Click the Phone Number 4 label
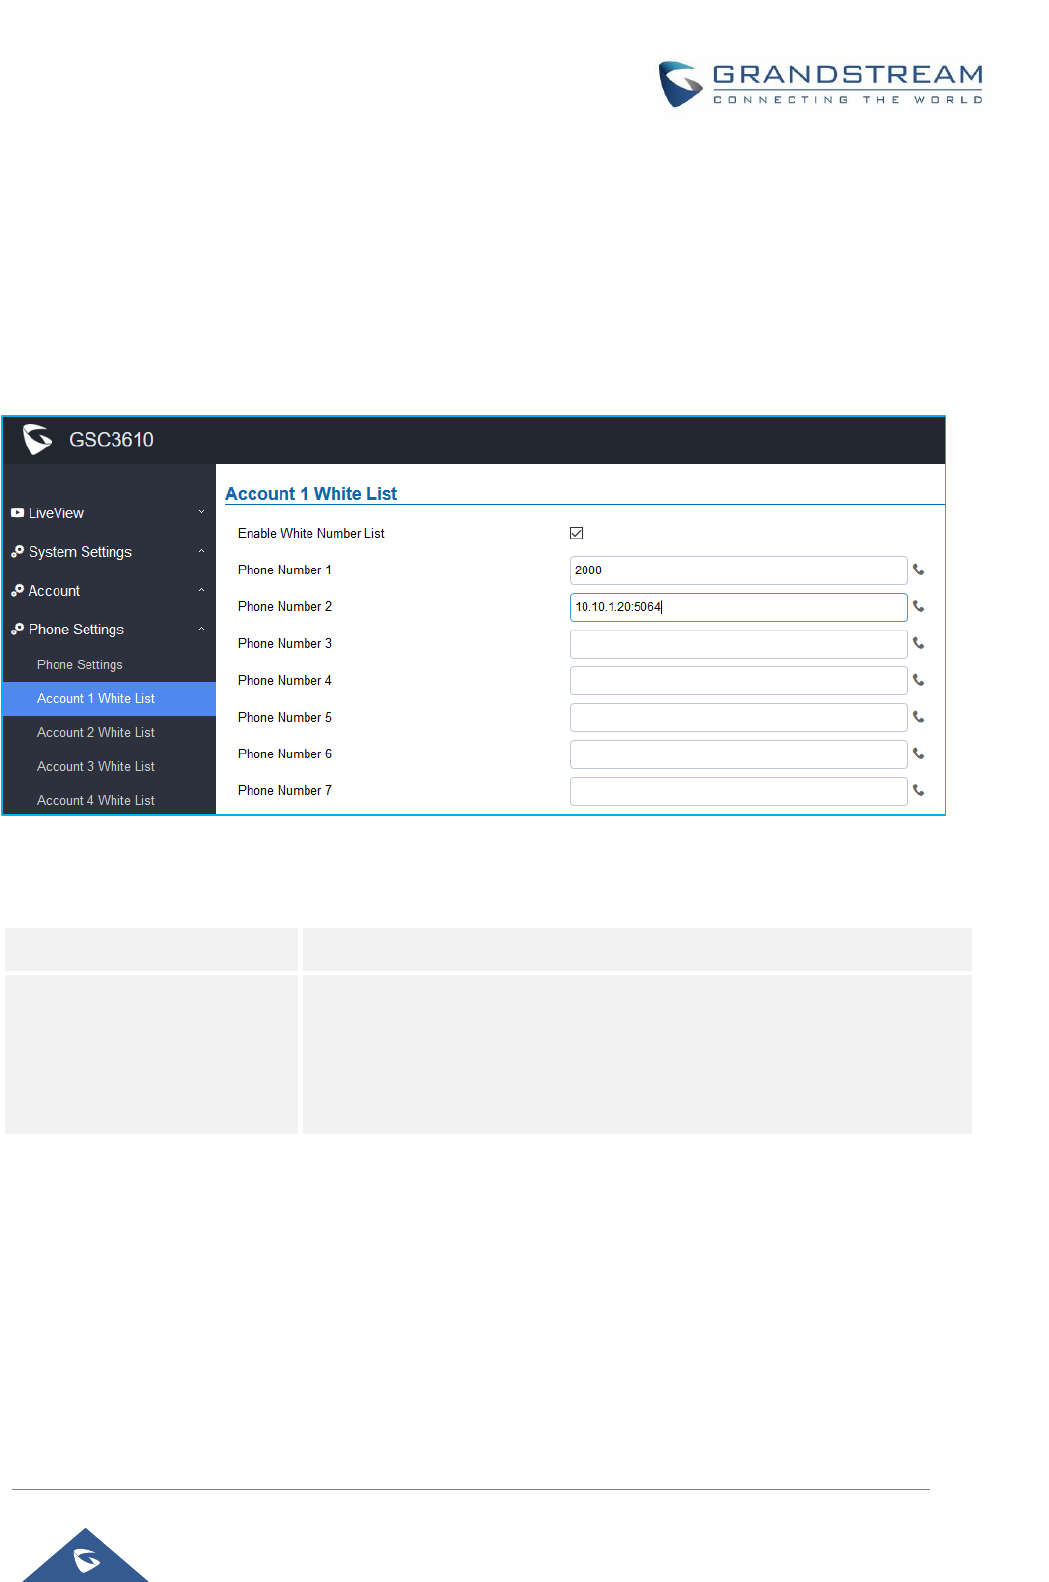The height and width of the screenshot is (1582, 1049). coord(285,681)
